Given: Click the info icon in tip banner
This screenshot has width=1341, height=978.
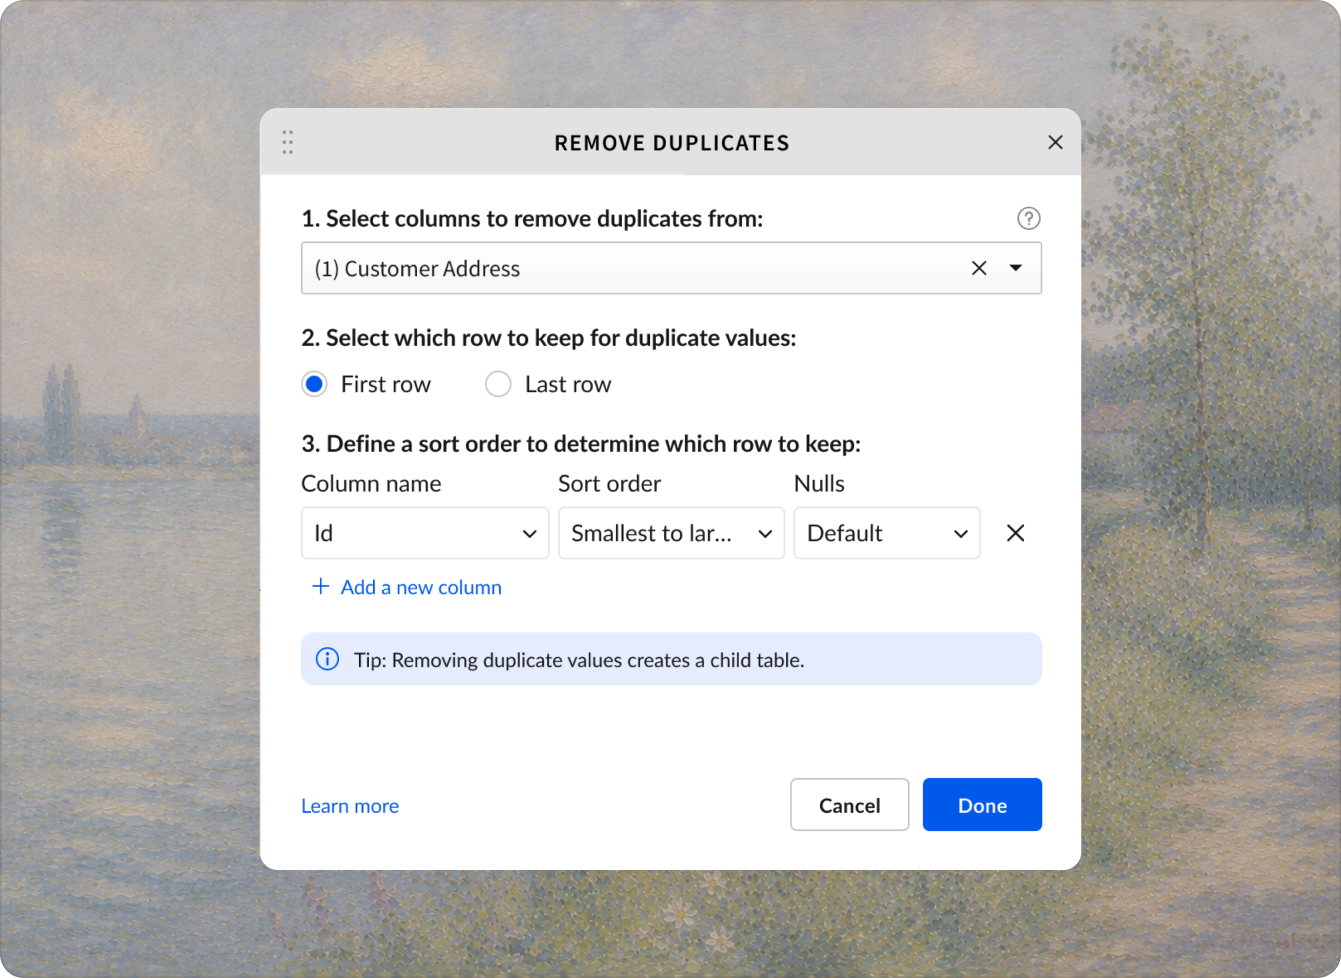Looking at the screenshot, I should 327,659.
